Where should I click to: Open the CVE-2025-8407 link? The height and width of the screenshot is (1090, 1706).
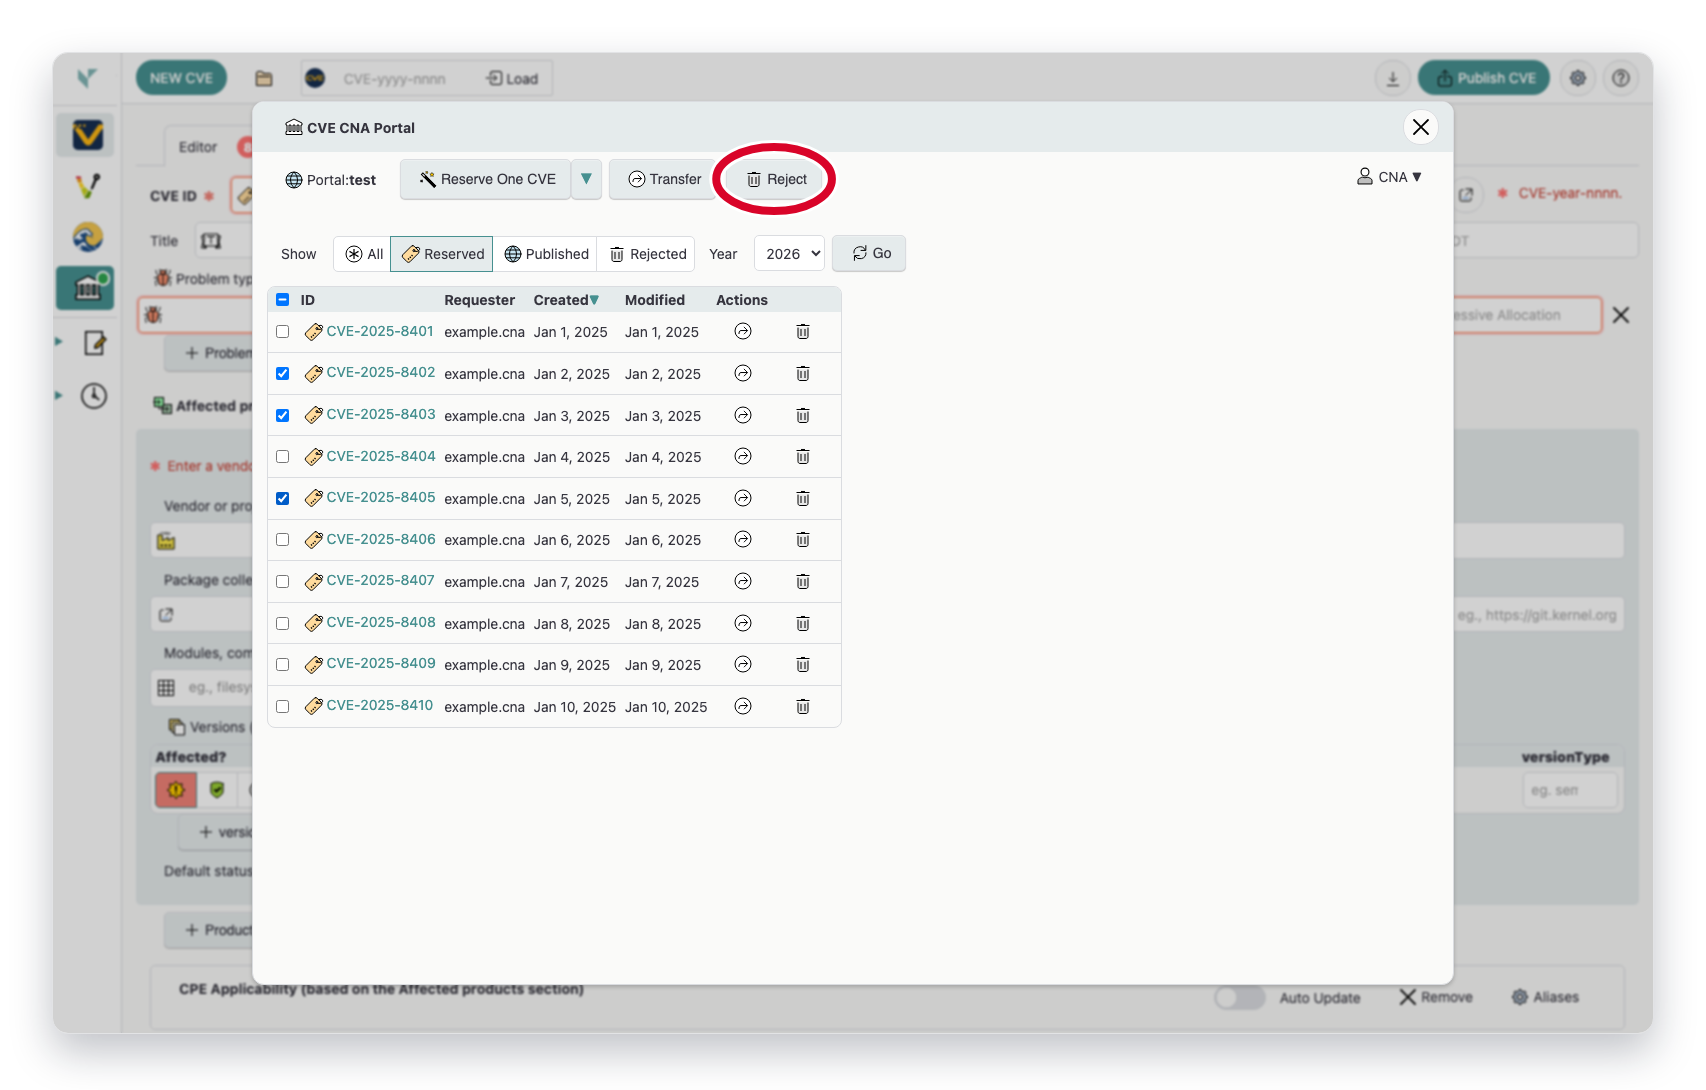[380, 580]
